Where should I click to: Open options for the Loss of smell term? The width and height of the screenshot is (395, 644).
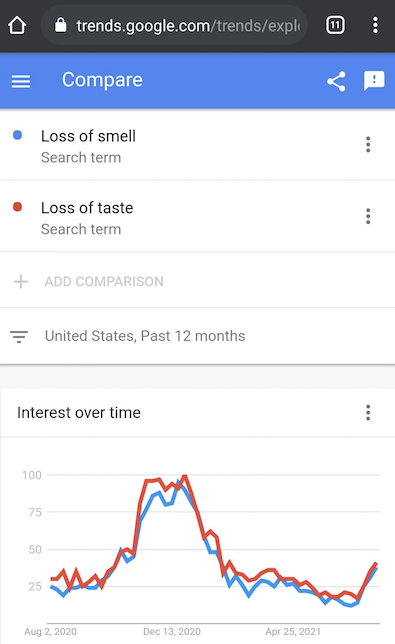tap(368, 145)
